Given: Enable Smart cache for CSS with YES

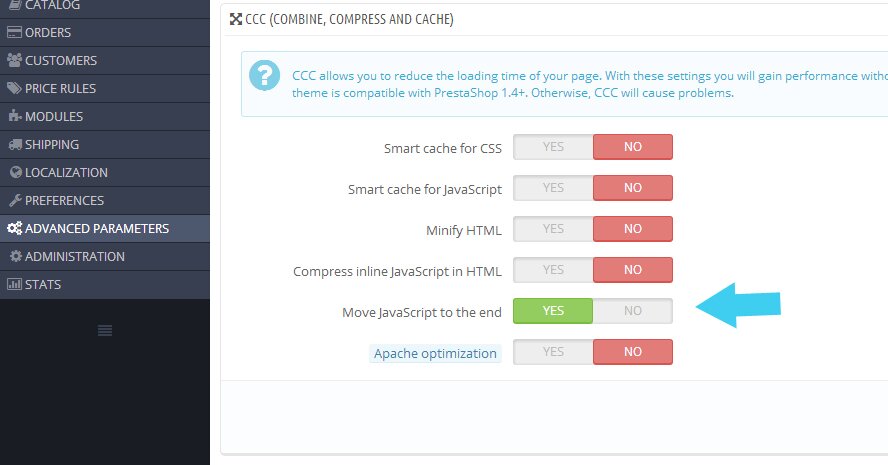Looking at the screenshot, I should [x=553, y=147].
